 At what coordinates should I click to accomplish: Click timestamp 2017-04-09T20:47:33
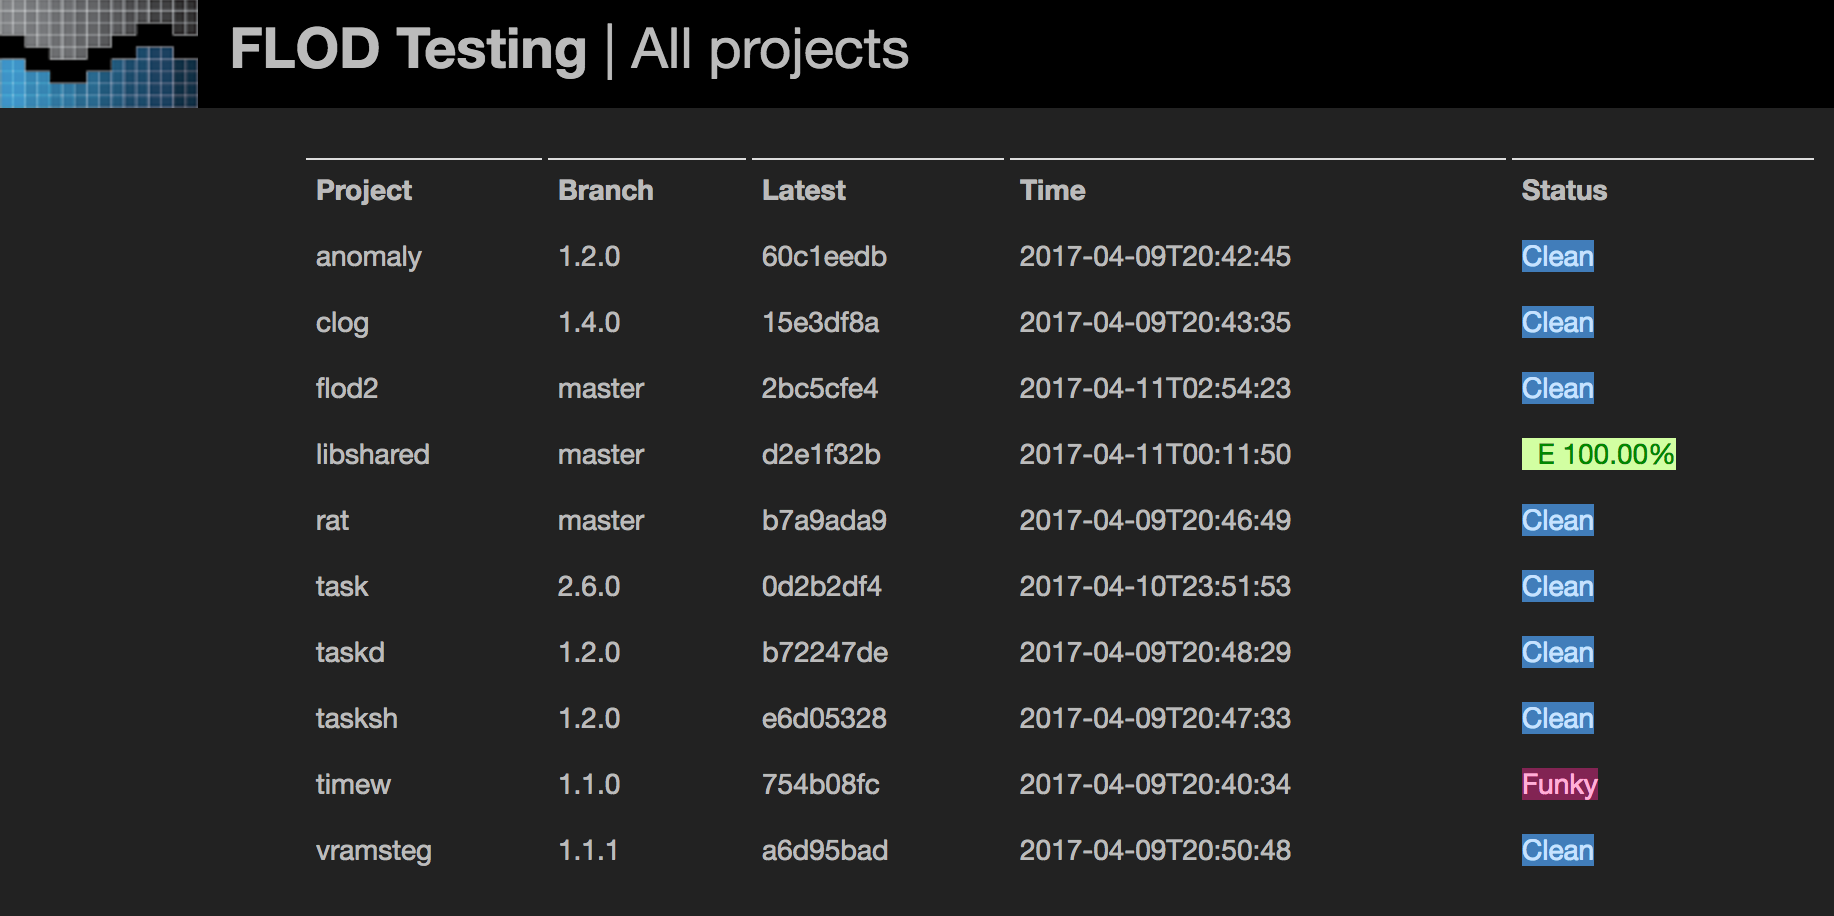point(1155,718)
